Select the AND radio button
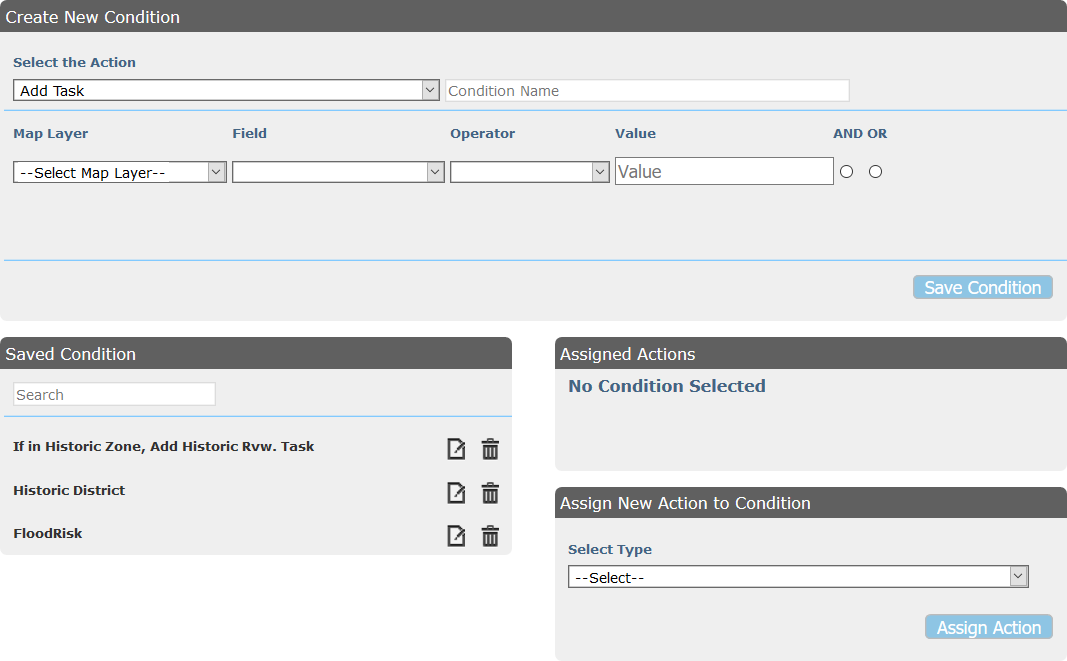Image resolution: width=1067 pixels, height=661 pixels. pos(846,171)
